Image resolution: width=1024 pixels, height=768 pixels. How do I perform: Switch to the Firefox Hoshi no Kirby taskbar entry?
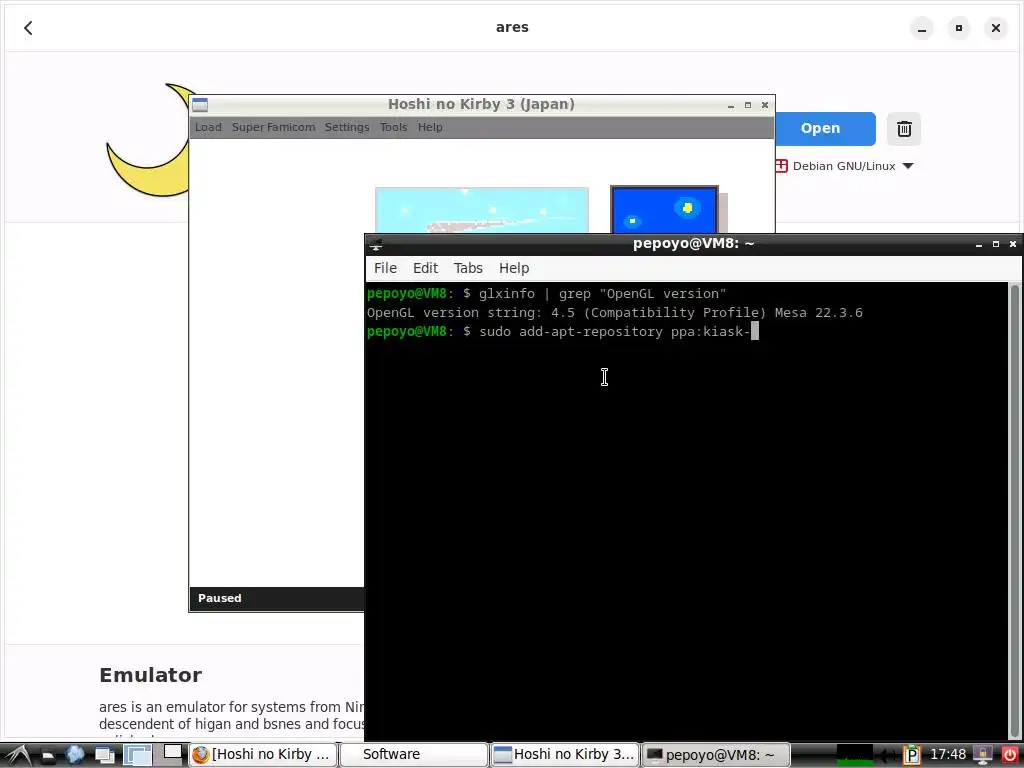tap(263, 754)
